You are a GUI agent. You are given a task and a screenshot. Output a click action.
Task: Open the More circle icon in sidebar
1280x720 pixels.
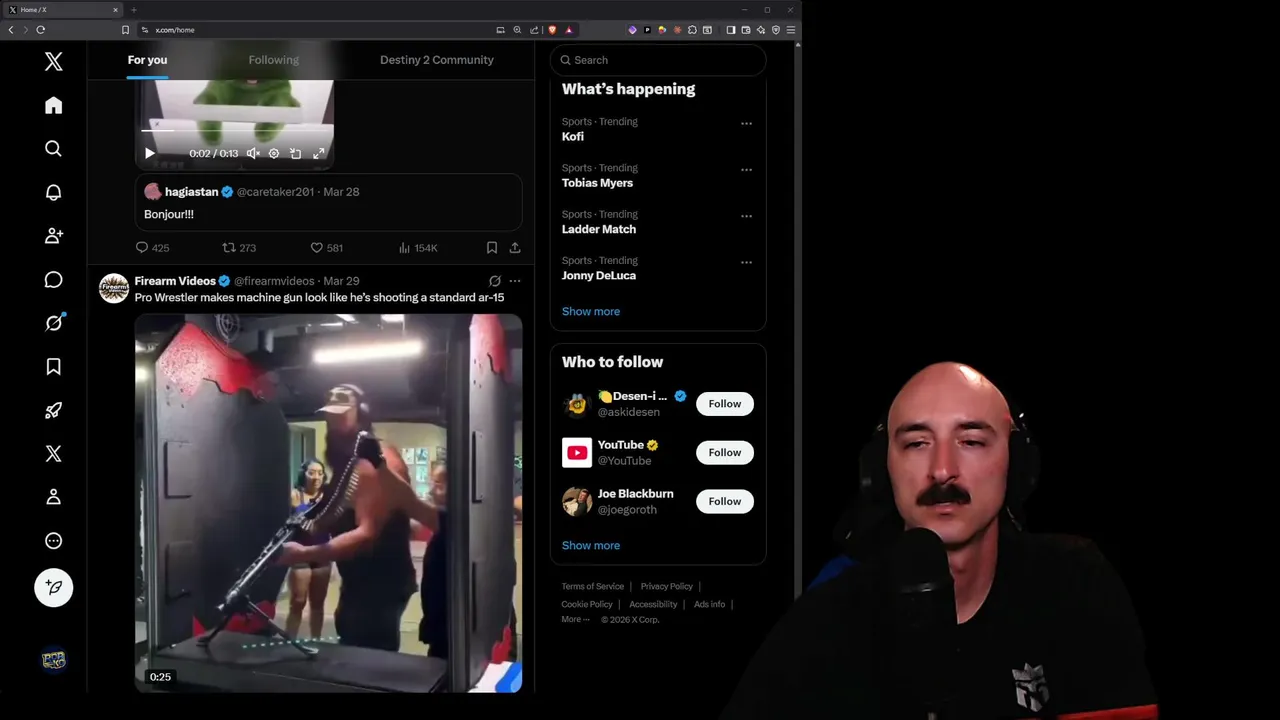54,541
